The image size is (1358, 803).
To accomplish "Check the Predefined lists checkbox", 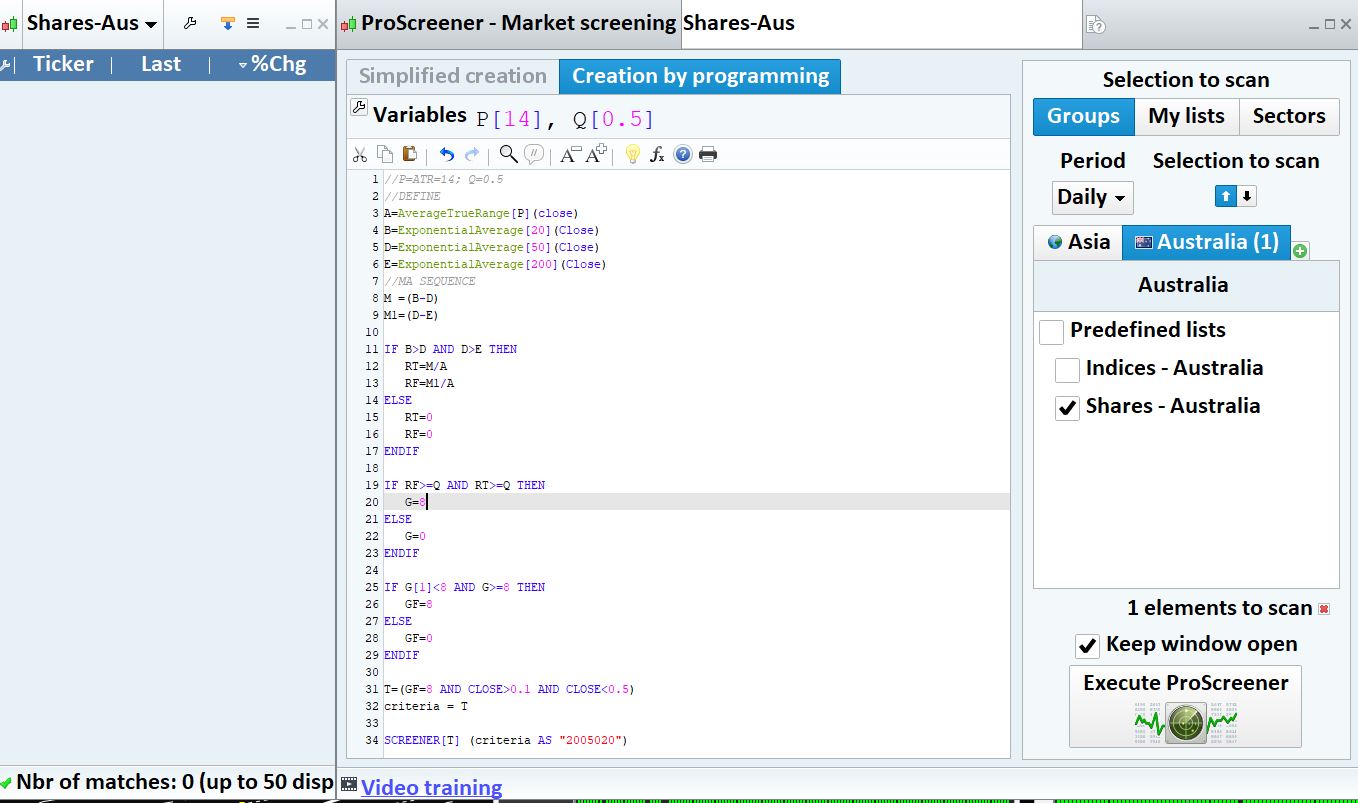I will point(1051,331).
